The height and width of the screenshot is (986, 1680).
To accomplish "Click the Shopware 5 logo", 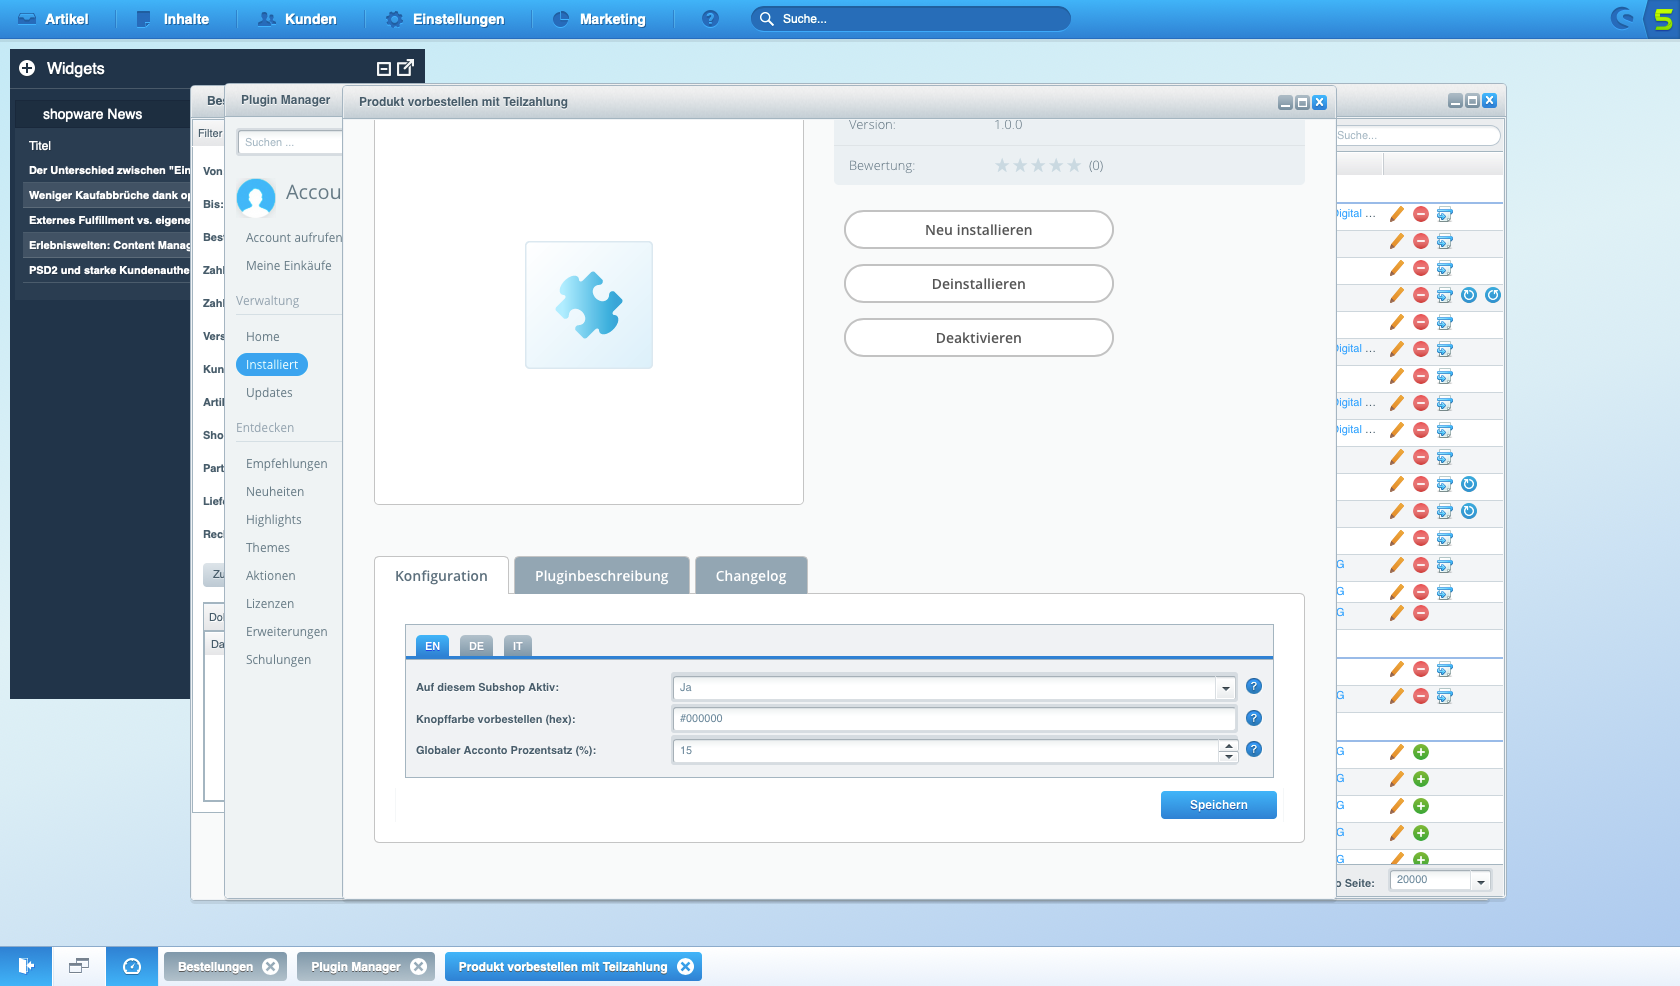I will tap(1663, 19).
